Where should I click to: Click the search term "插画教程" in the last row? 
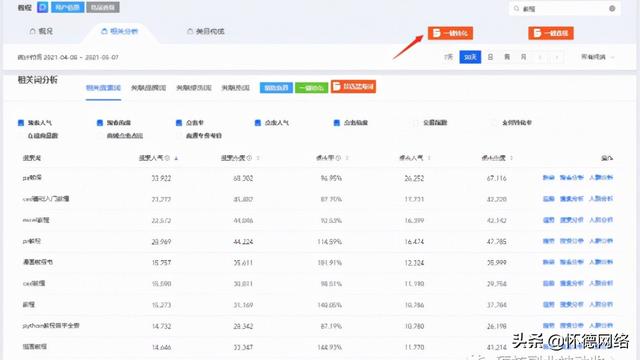pos(35,347)
